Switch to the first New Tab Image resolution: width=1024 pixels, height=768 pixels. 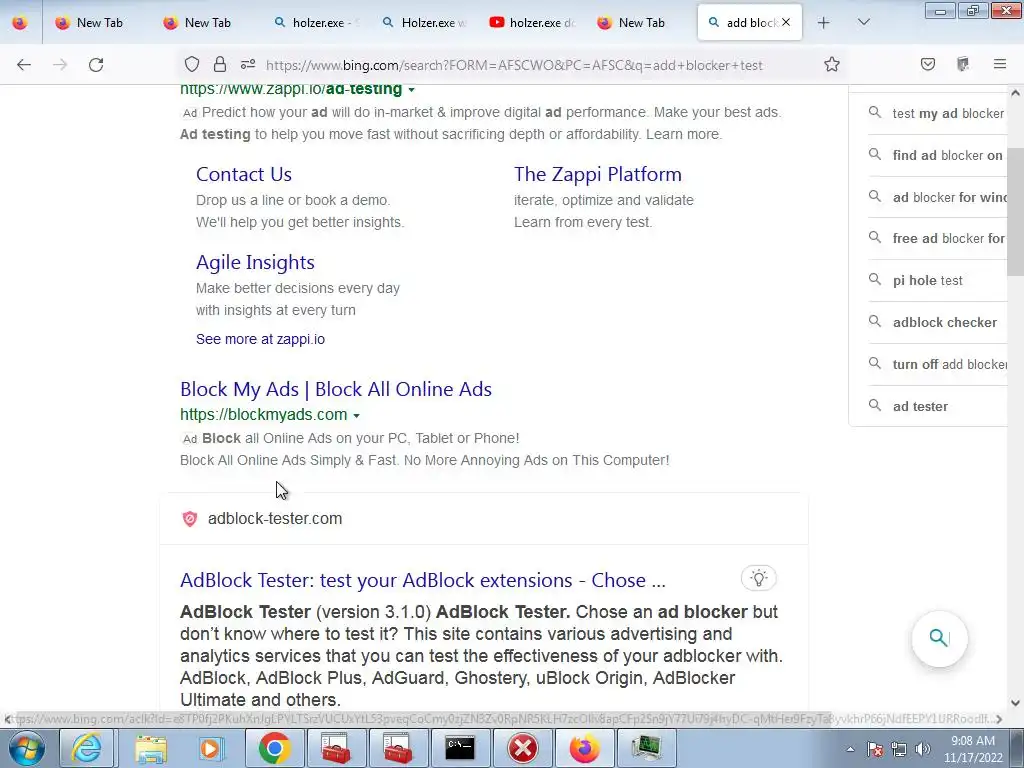point(89,22)
